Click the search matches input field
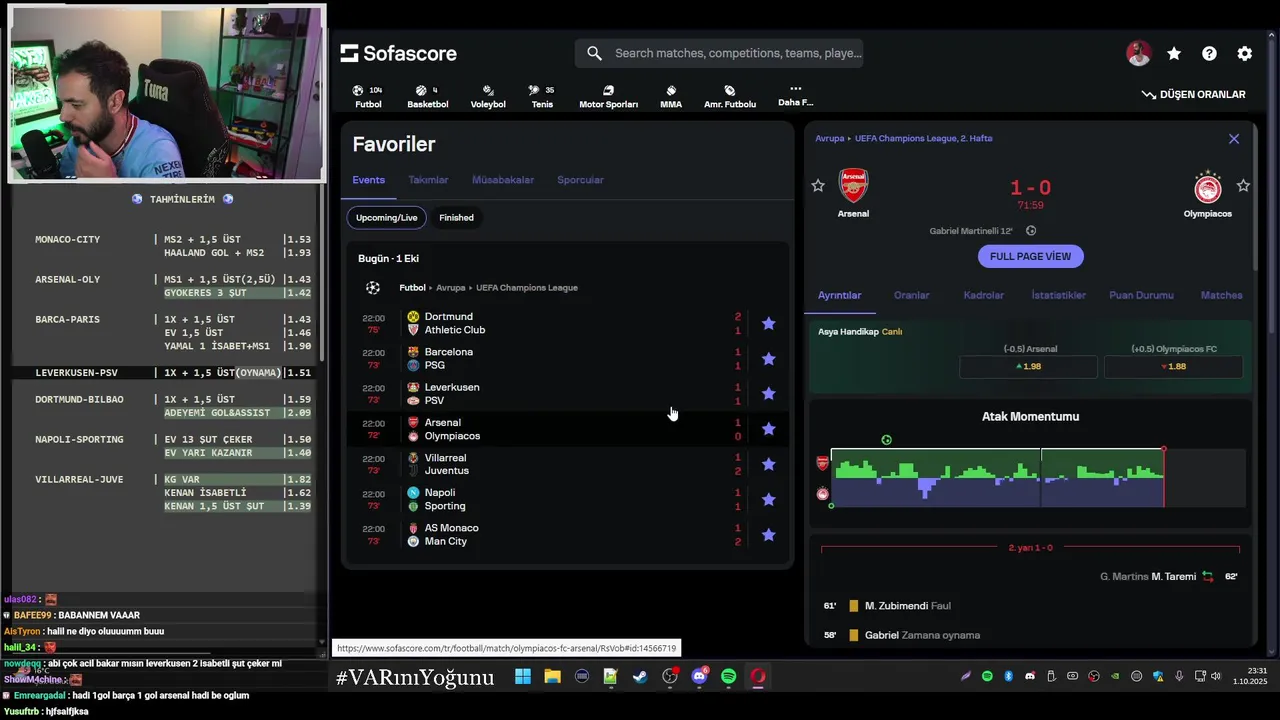1280x720 pixels. (x=719, y=53)
